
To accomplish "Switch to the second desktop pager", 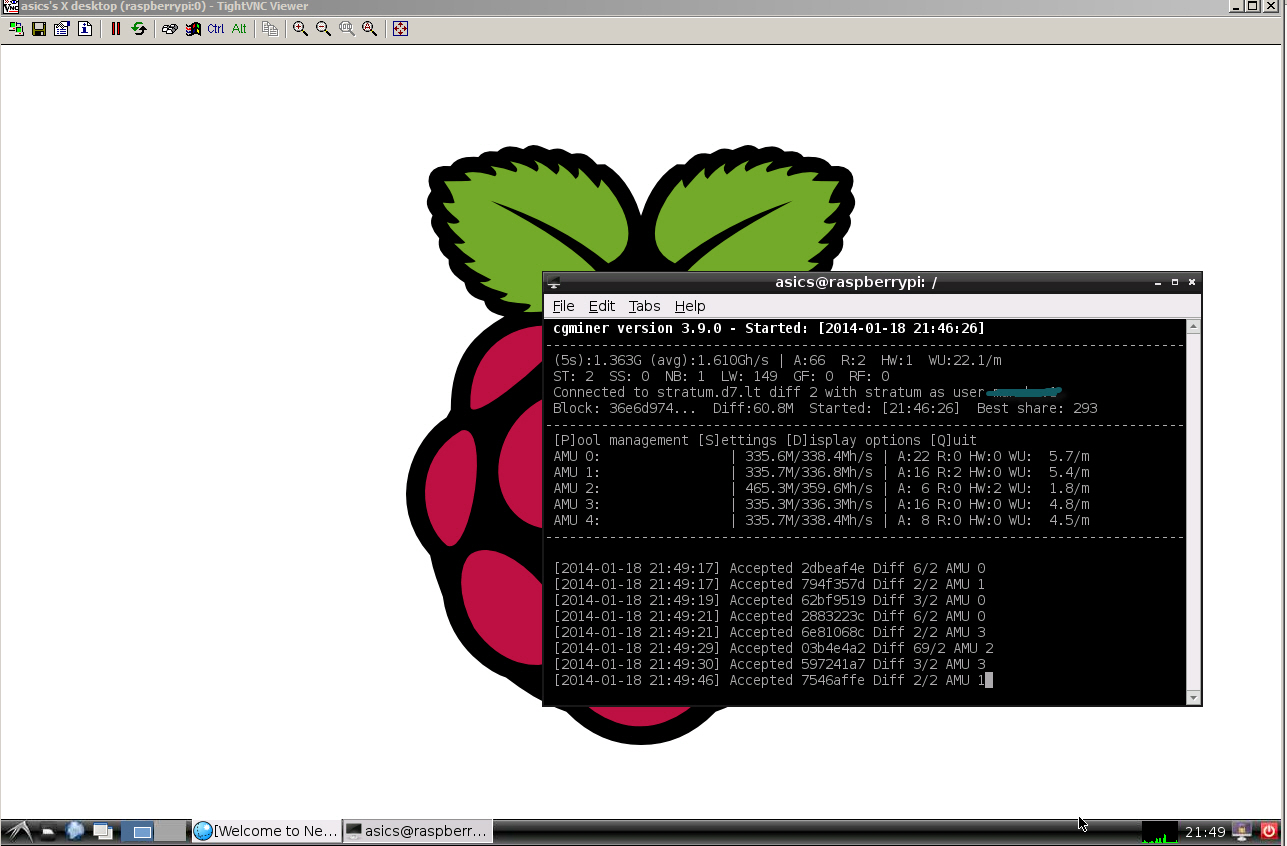I will coord(172,831).
